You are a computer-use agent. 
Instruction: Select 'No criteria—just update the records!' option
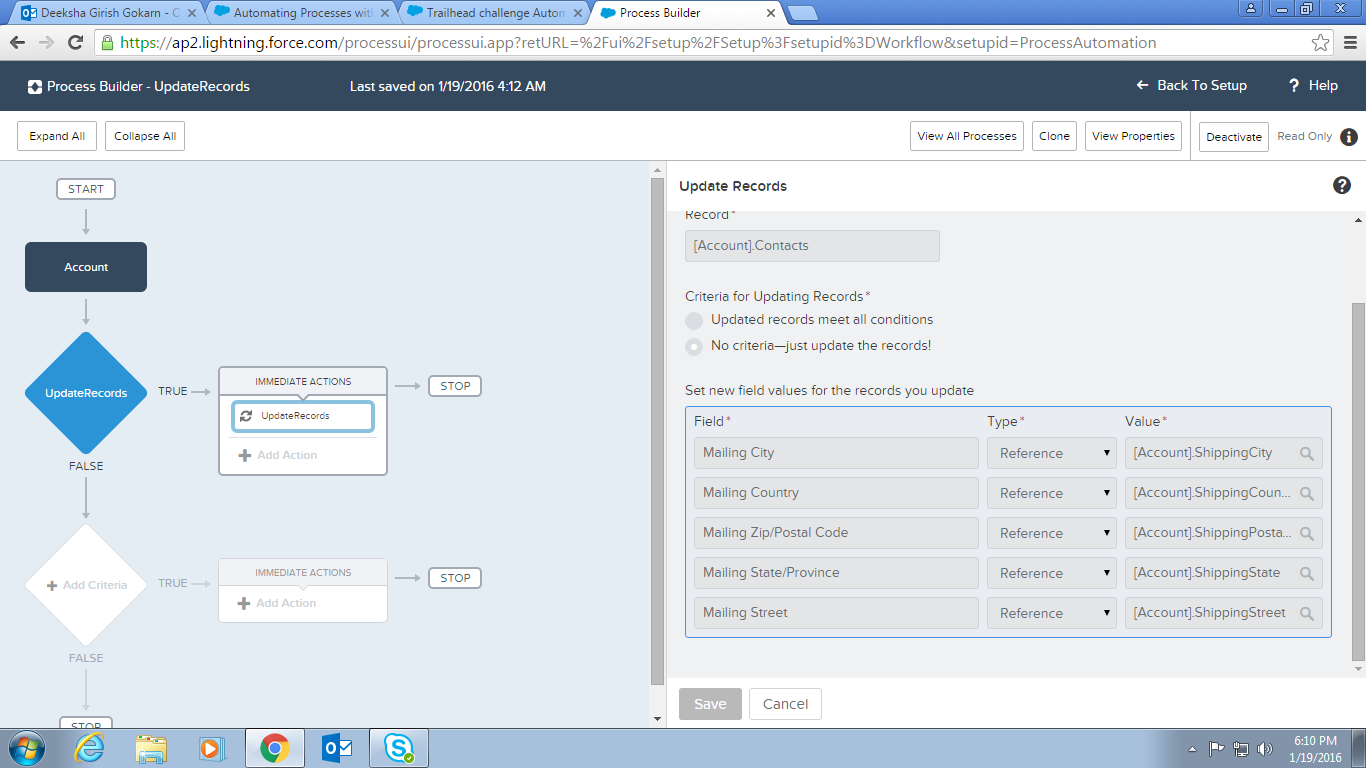[694, 346]
